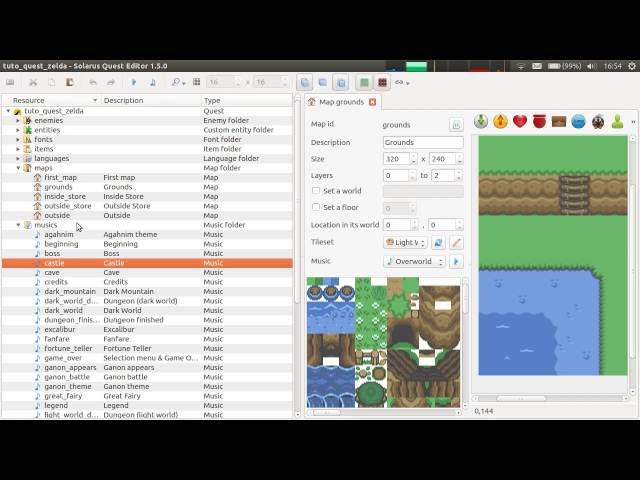Click the system volume icon

(x=591, y=66)
